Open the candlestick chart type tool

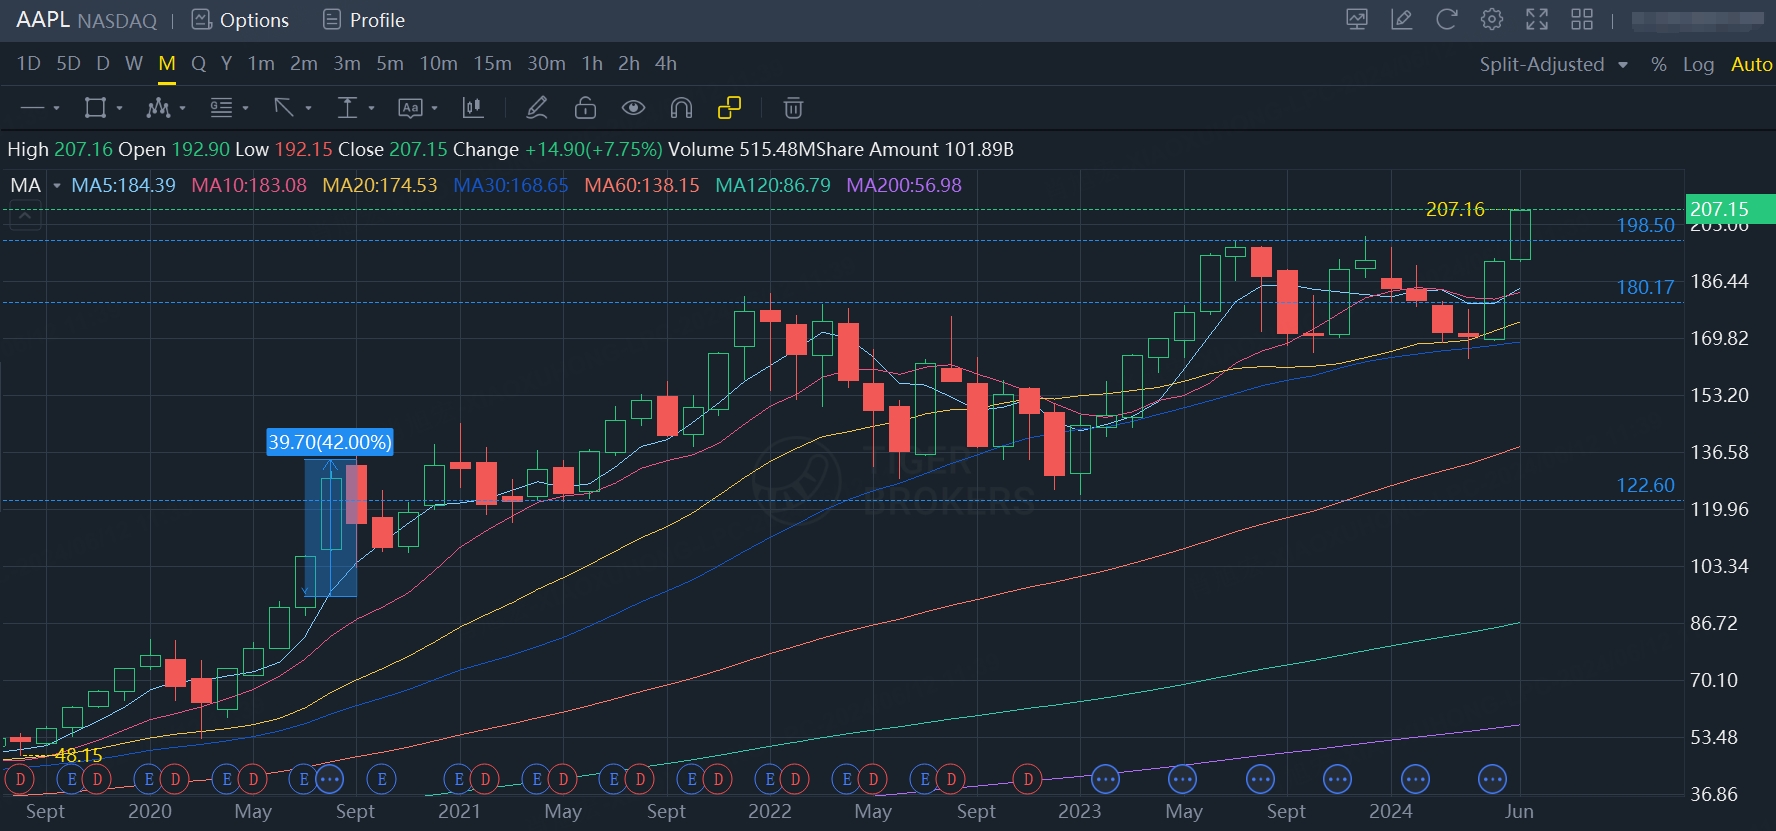coord(473,108)
